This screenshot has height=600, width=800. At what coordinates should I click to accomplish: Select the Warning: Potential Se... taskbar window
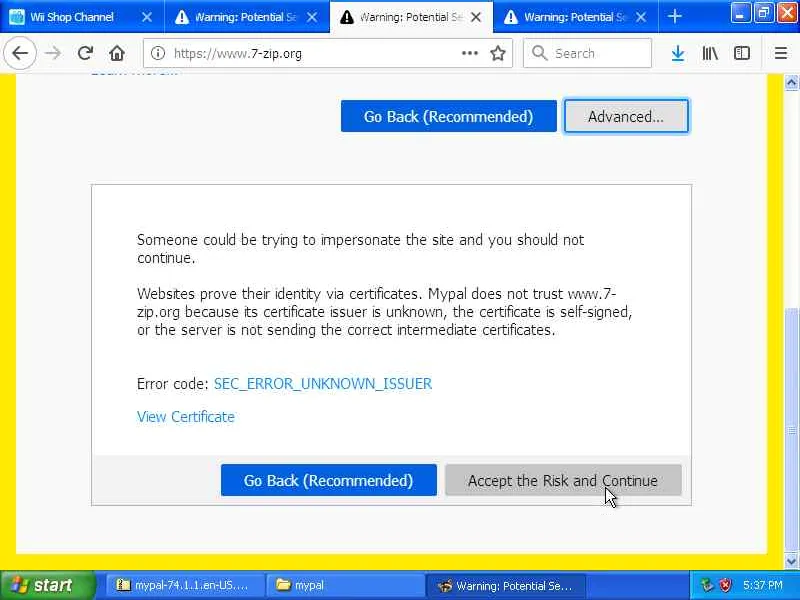tap(506, 585)
